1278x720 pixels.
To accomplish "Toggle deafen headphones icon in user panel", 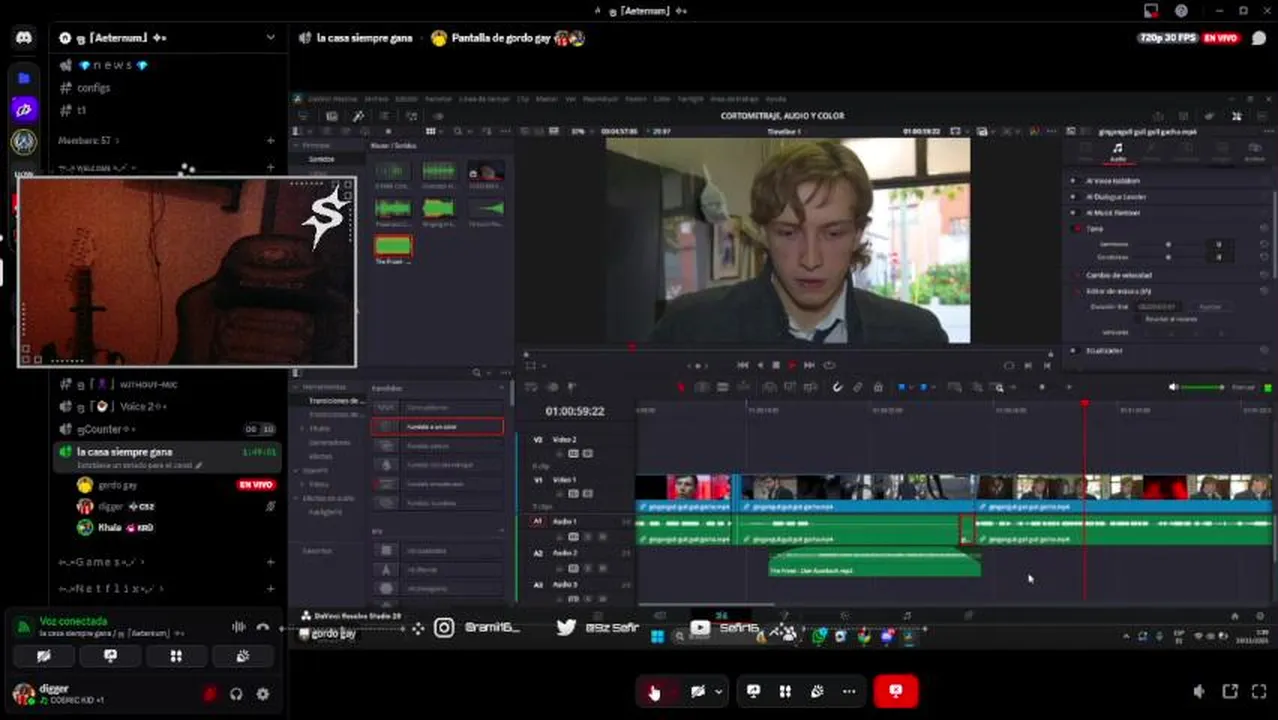I will coord(236,693).
